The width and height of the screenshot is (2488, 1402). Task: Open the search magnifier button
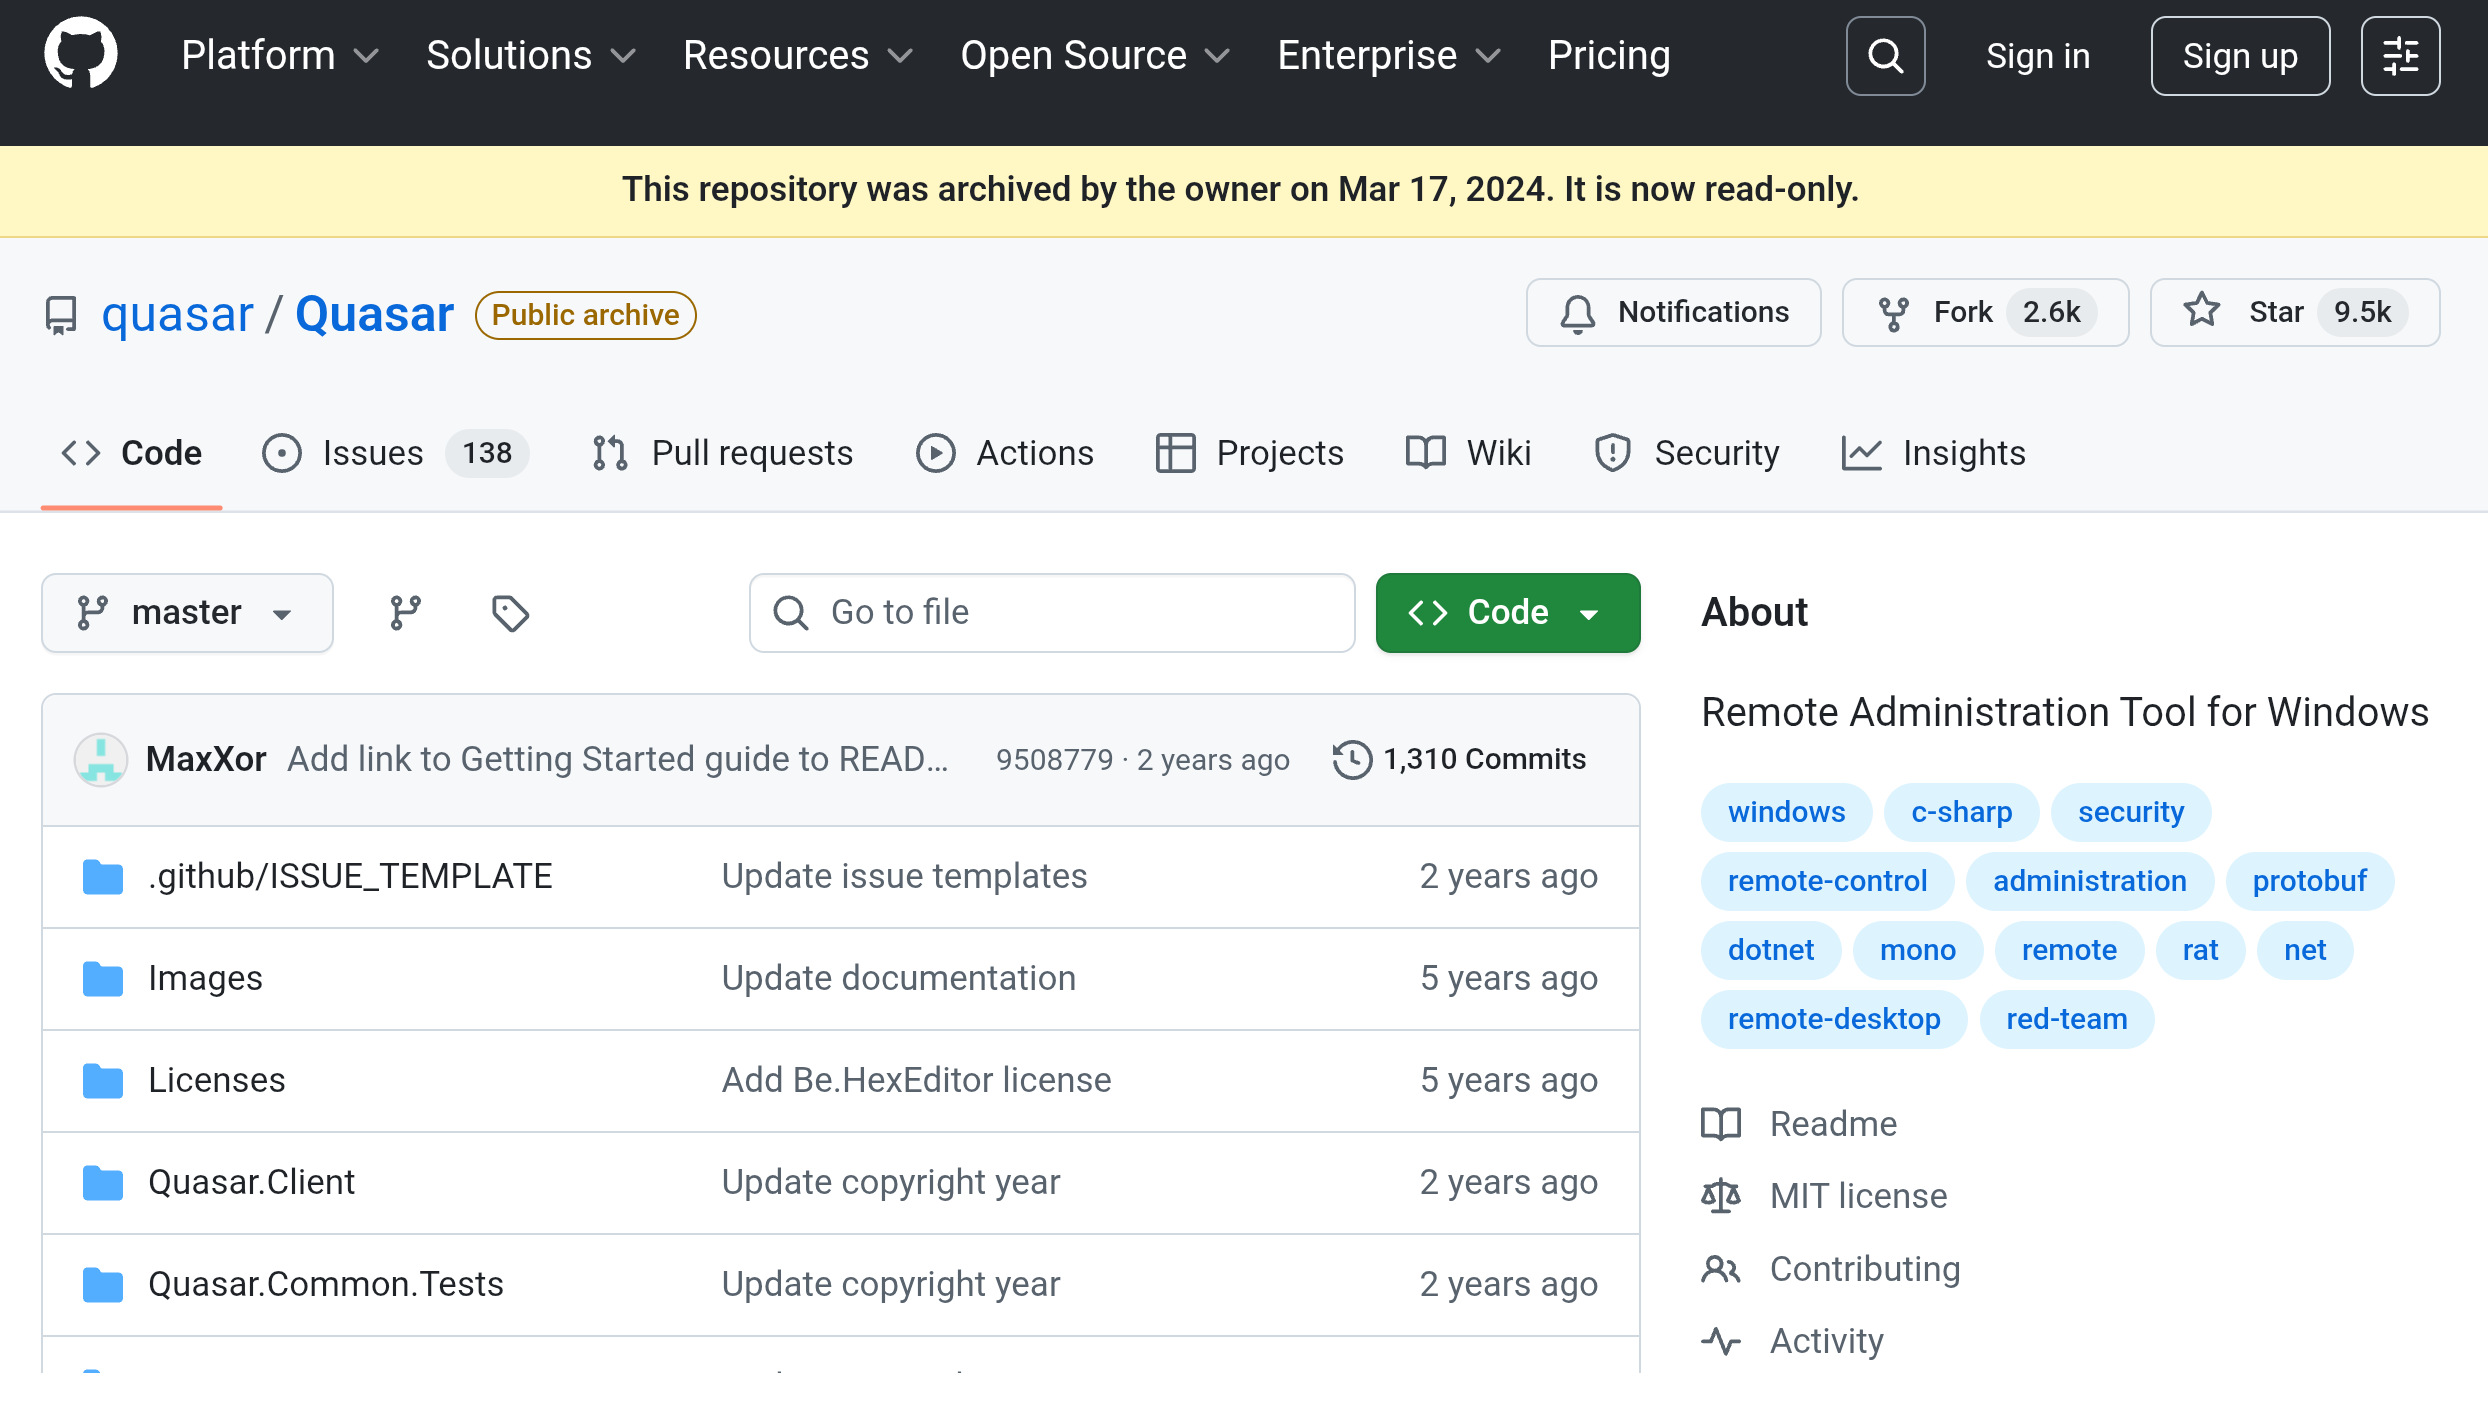click(1885, 56)
